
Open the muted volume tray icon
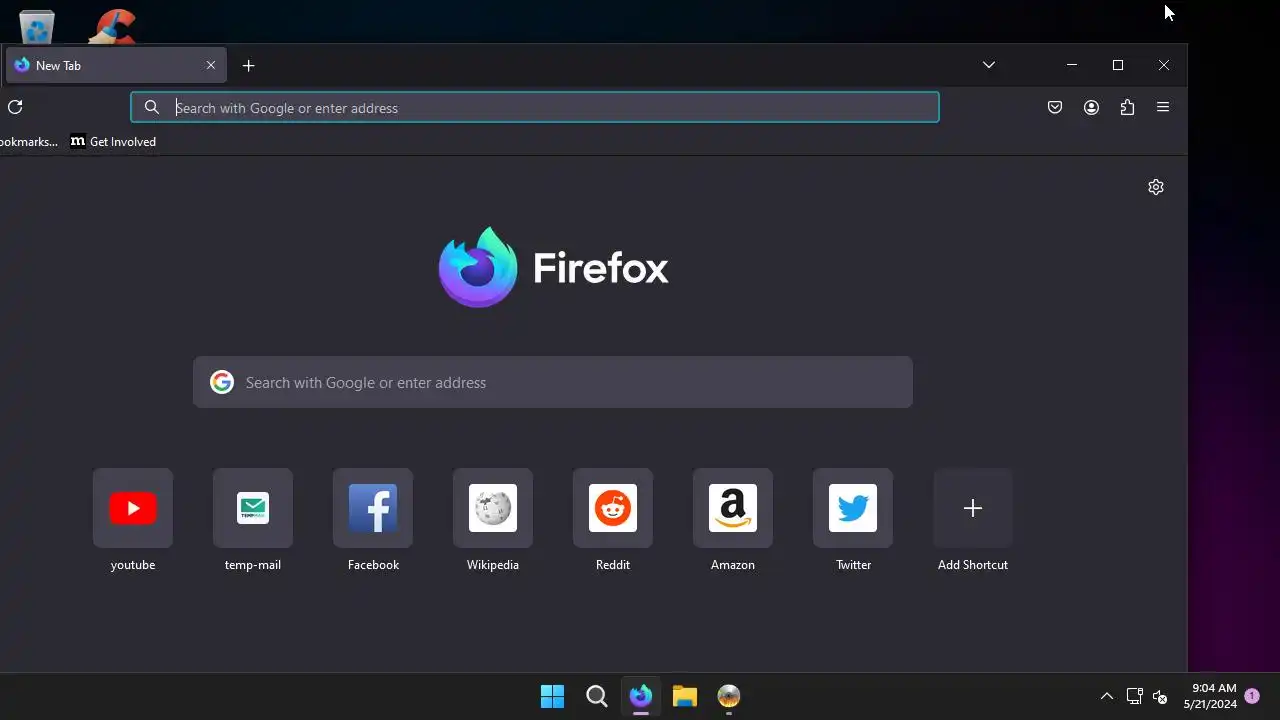pos(1160,696)
